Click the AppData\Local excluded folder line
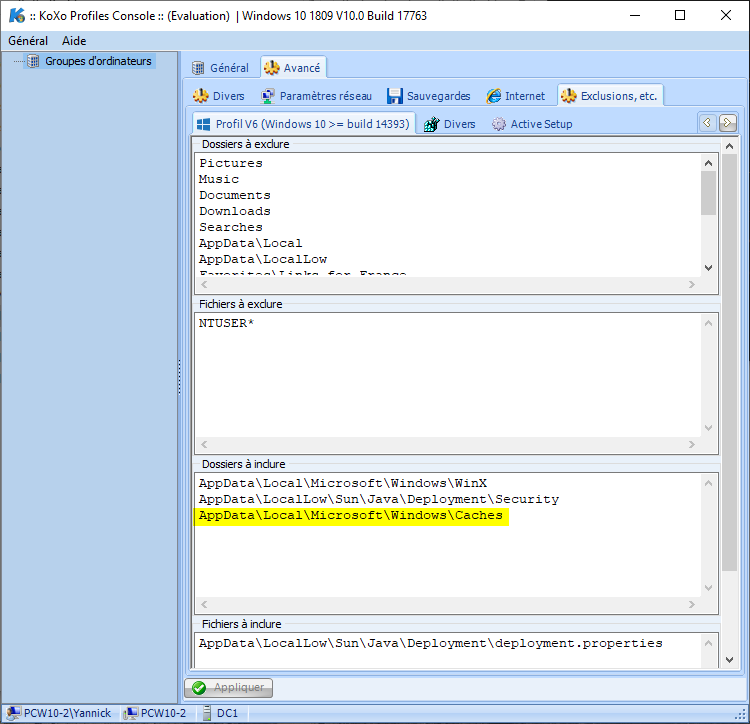This screenshot has width=750, height=724. pyautogui.click(x=250, y=243)
